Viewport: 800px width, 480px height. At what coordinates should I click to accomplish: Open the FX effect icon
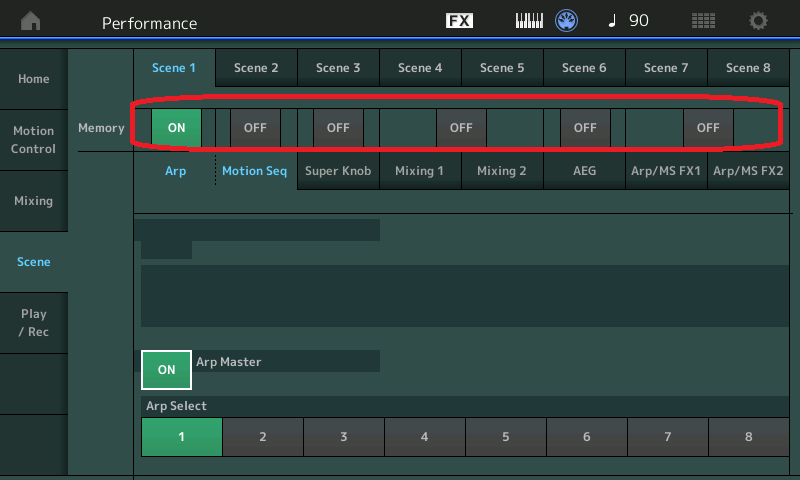(459, 21)
